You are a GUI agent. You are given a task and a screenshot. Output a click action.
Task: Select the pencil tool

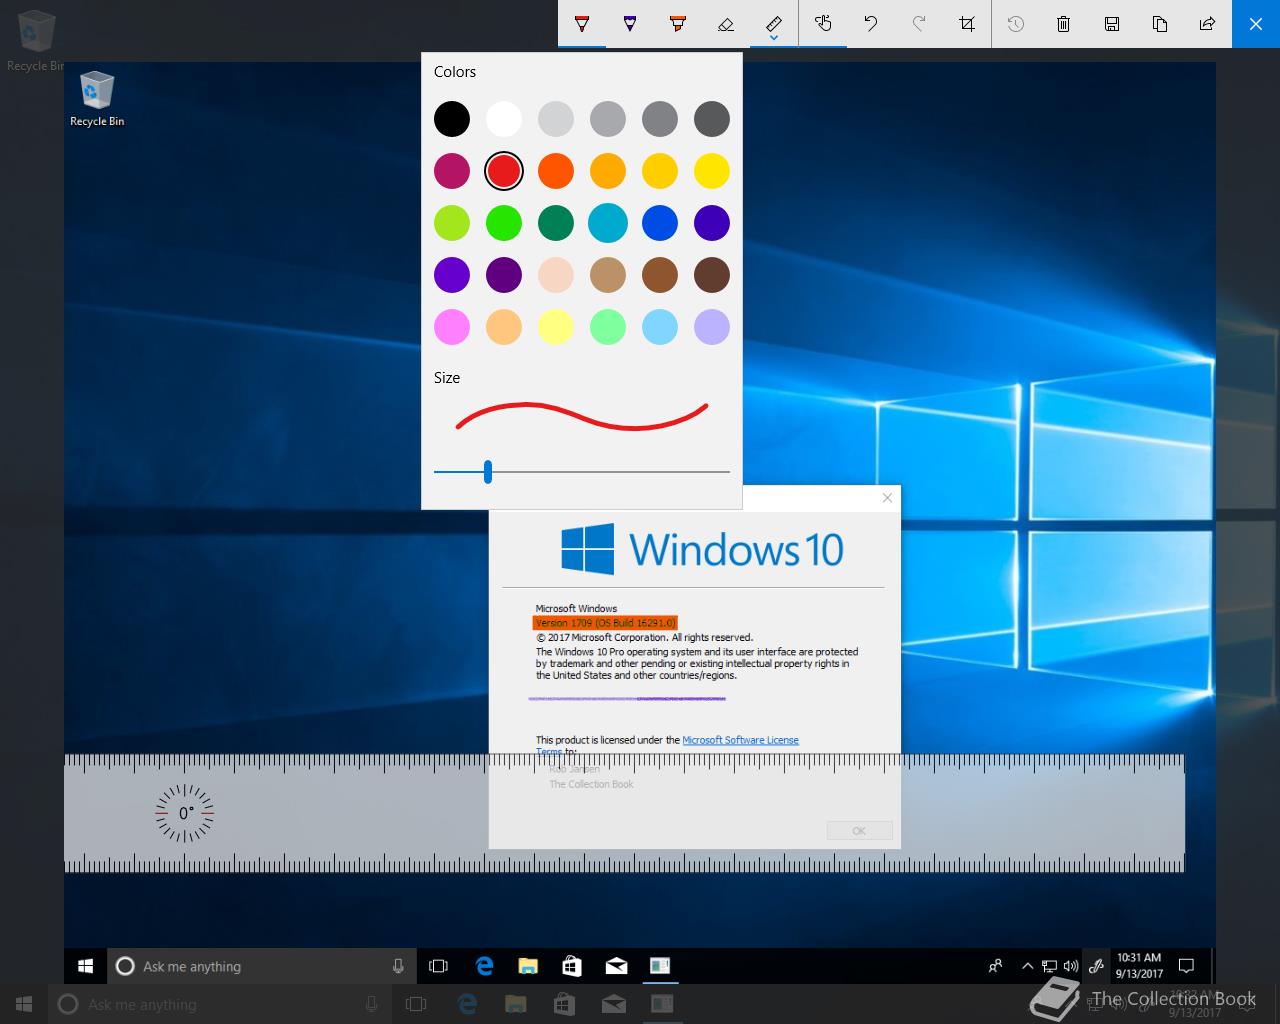click(x=630, y=23)
